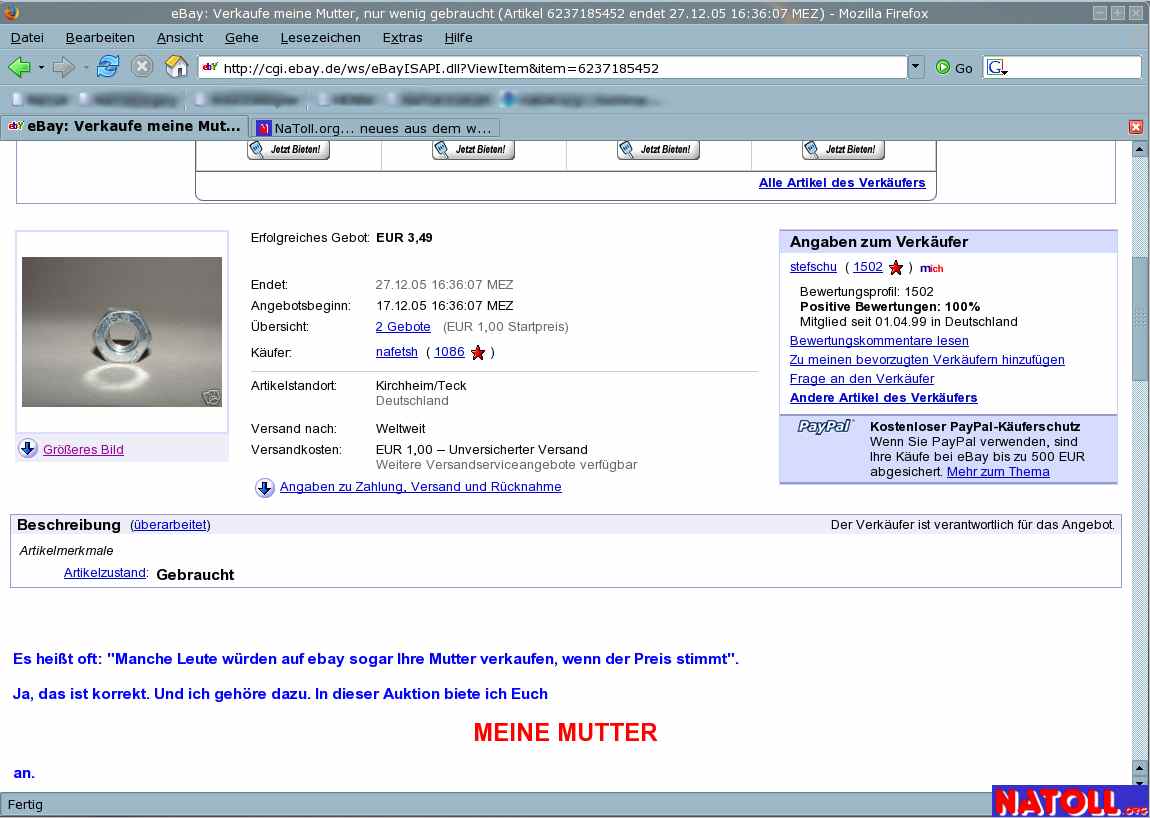Click the buyer's feedback score 1086

pyautogui.click(x=450, y=352)
